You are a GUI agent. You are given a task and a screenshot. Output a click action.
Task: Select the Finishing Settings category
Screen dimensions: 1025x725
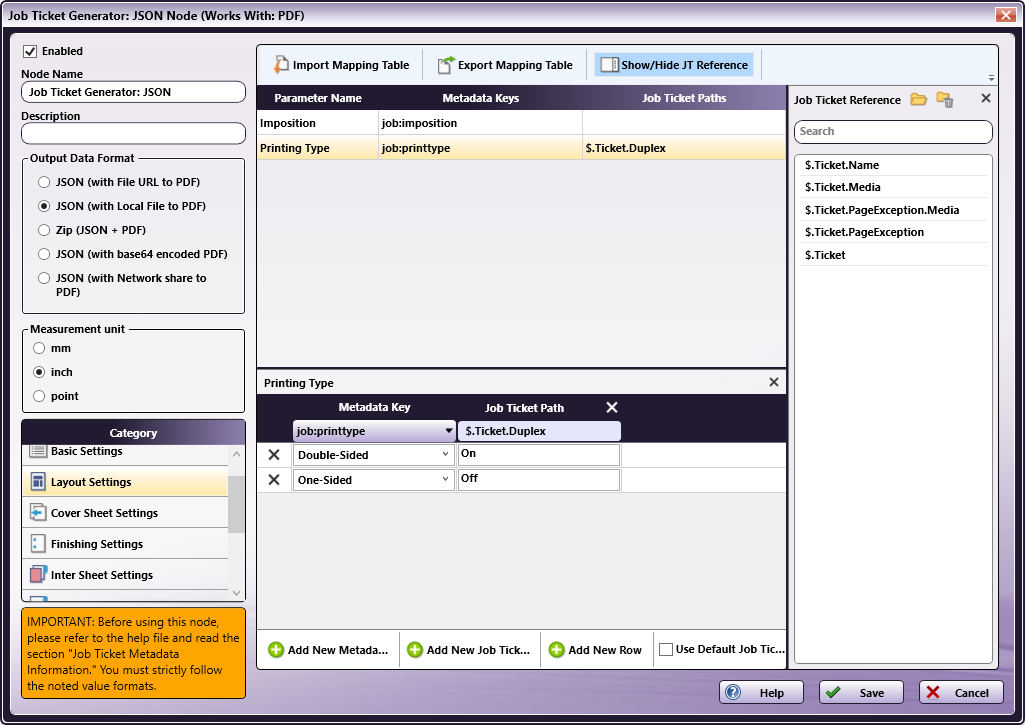coord(125,543)
